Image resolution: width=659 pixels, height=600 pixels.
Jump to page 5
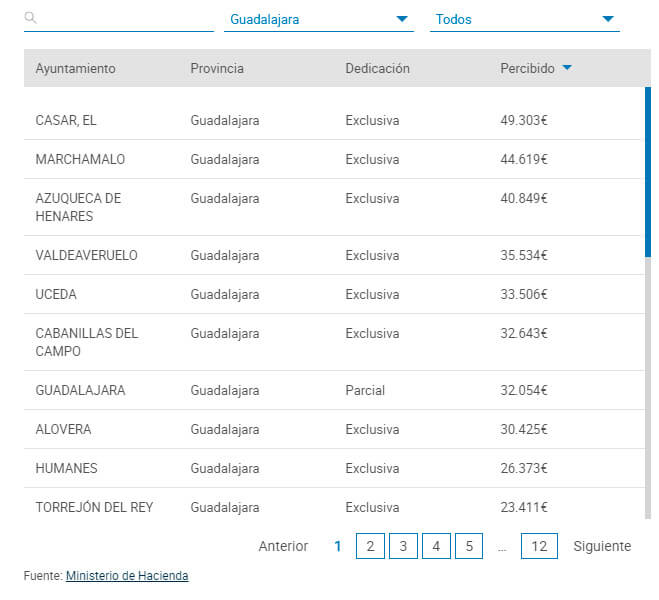[x=469, y=546]
